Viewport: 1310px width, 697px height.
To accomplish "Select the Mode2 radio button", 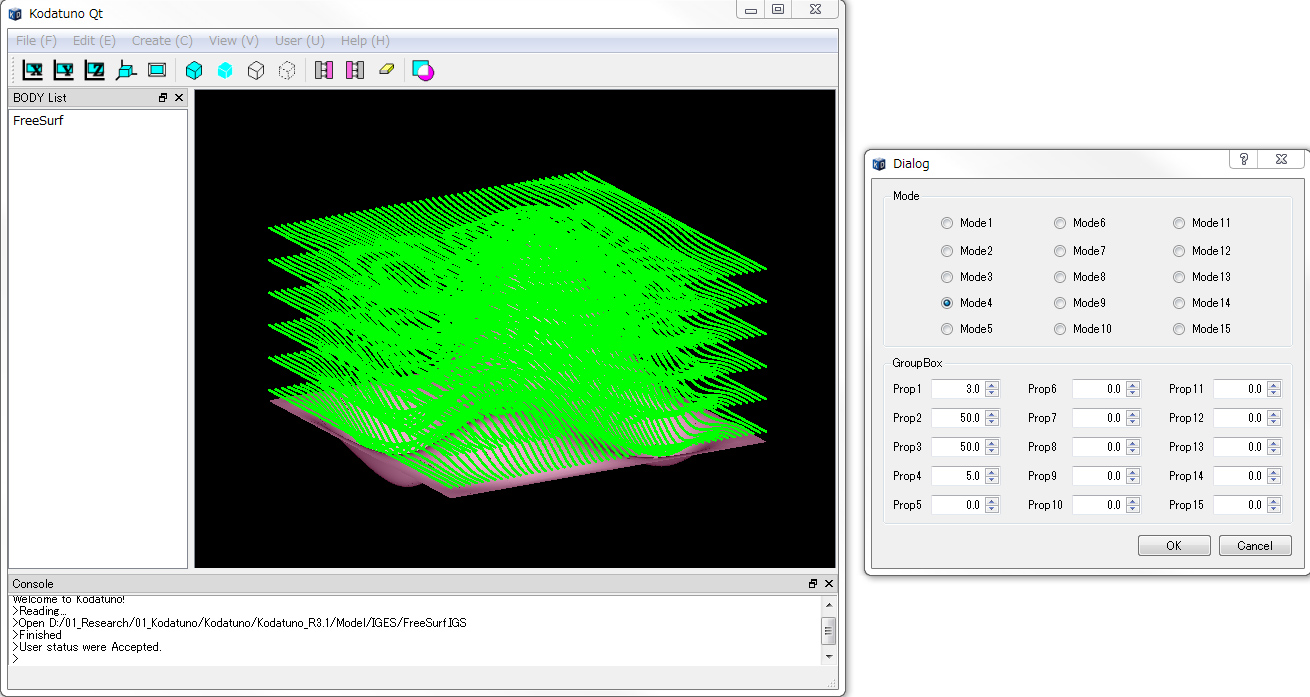I will click(x=947, y=251).
